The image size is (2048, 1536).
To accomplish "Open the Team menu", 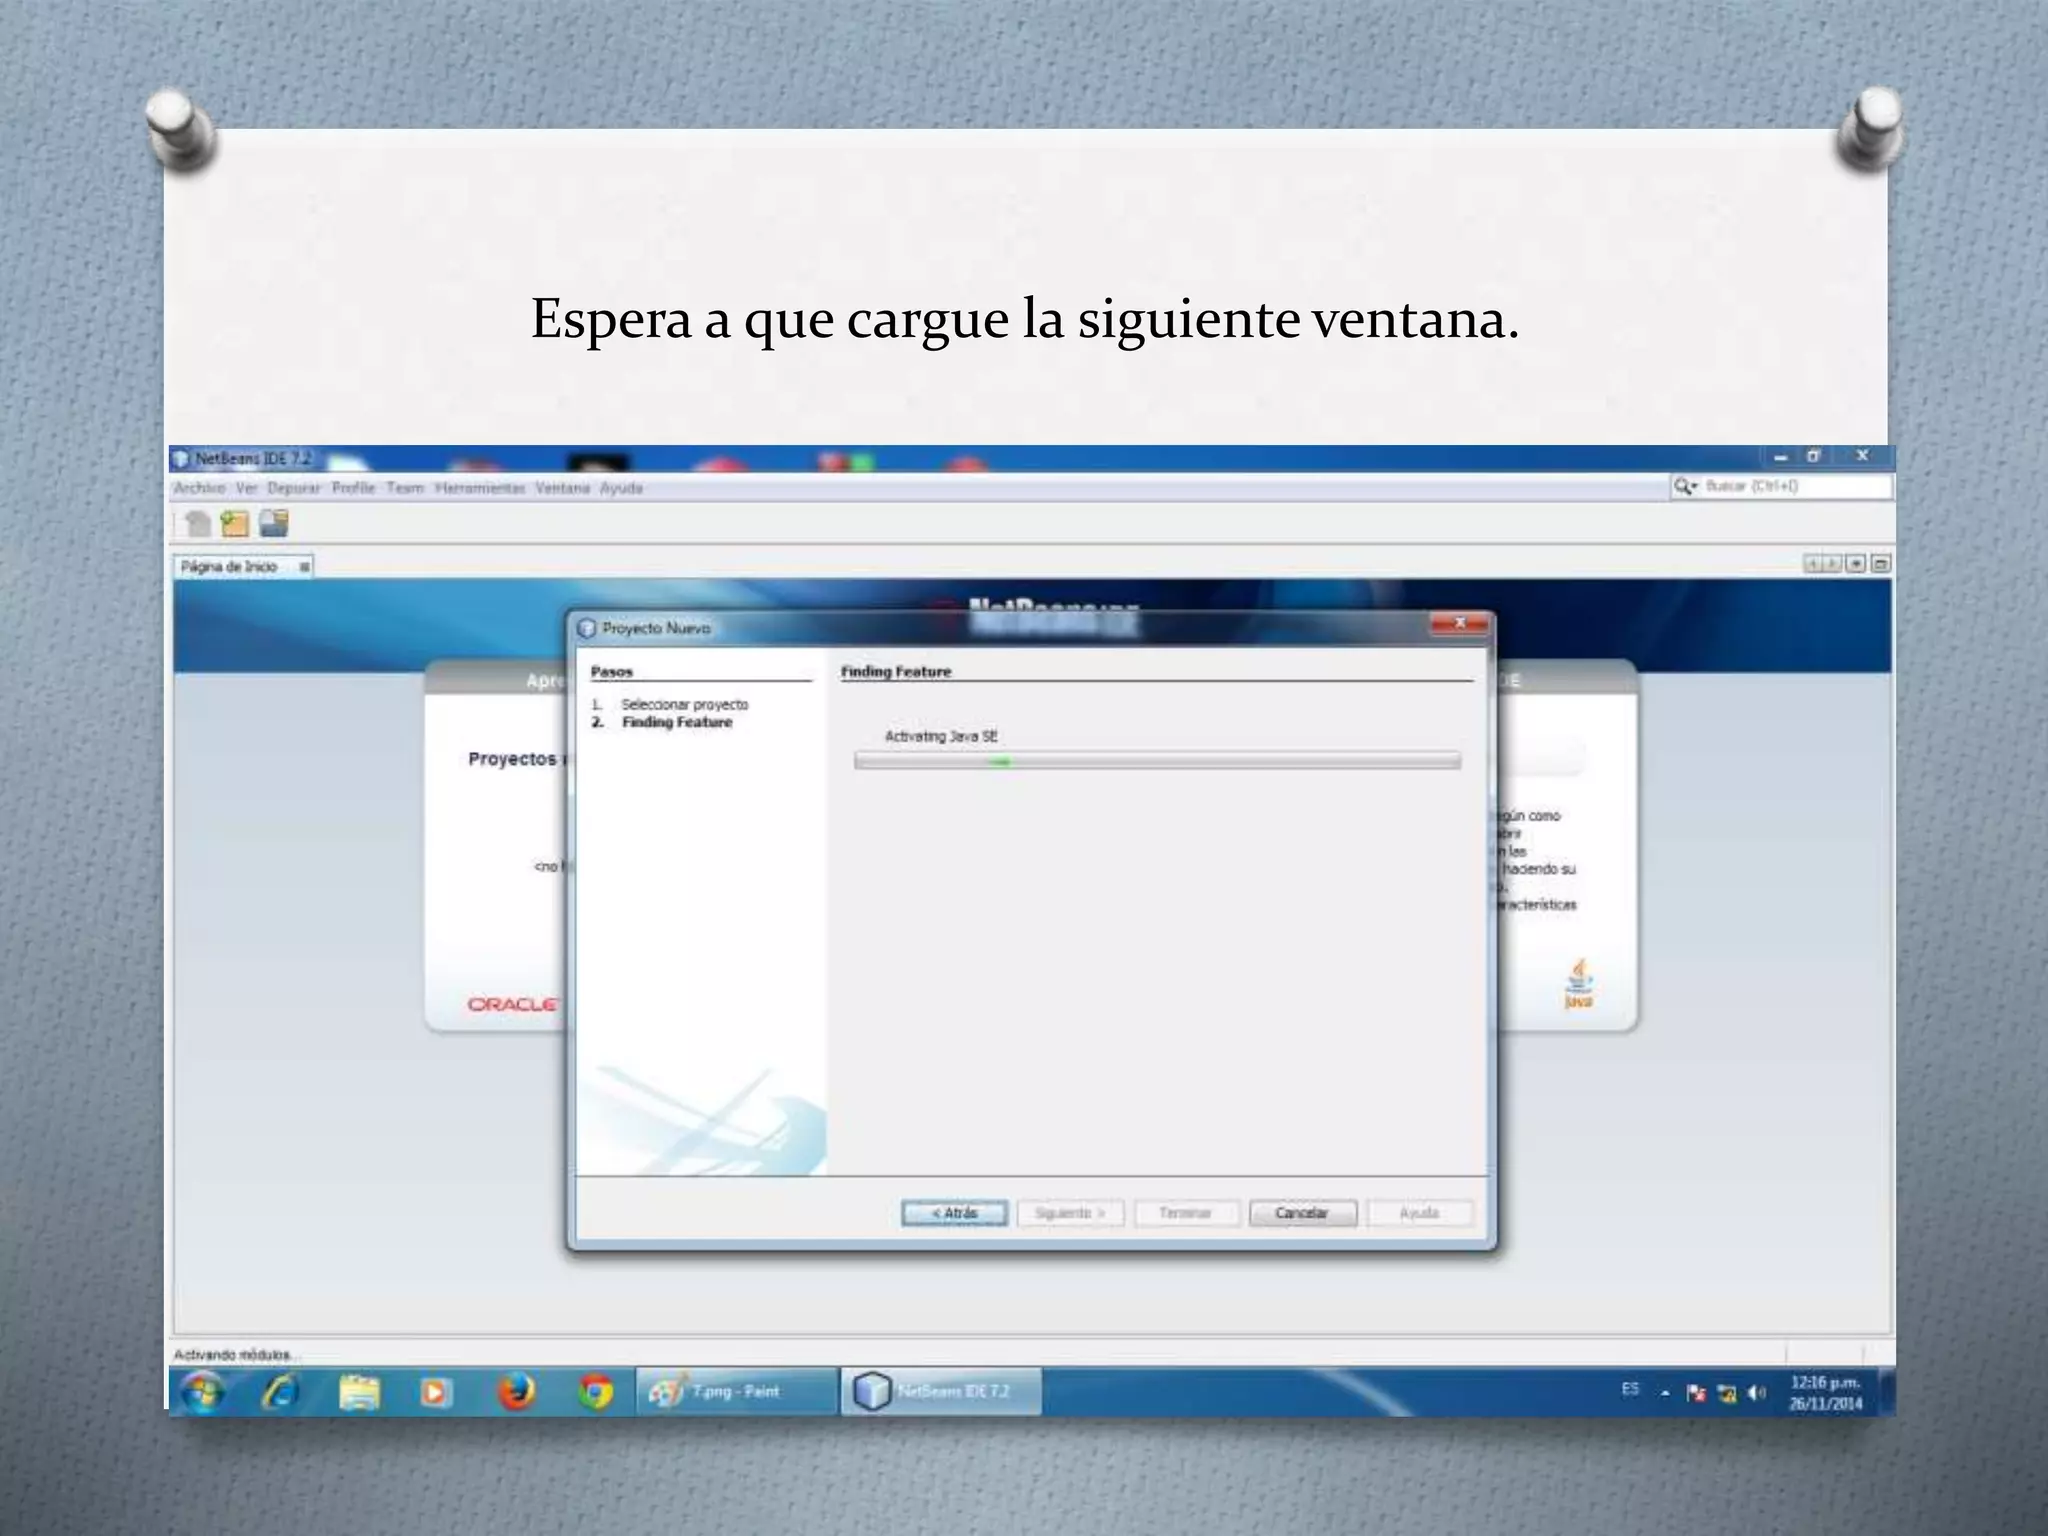I will pyautogui.click(x=405, y=488).
